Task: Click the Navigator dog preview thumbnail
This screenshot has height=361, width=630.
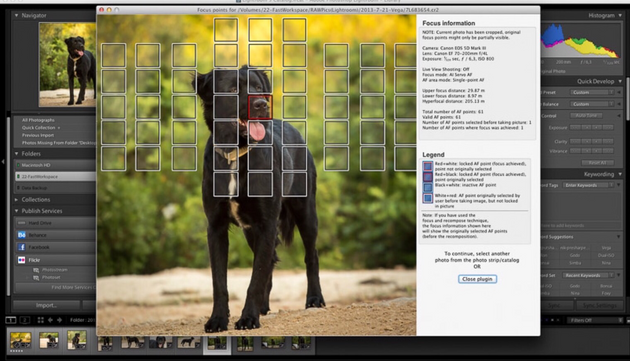Action: [x=67, y=64]
